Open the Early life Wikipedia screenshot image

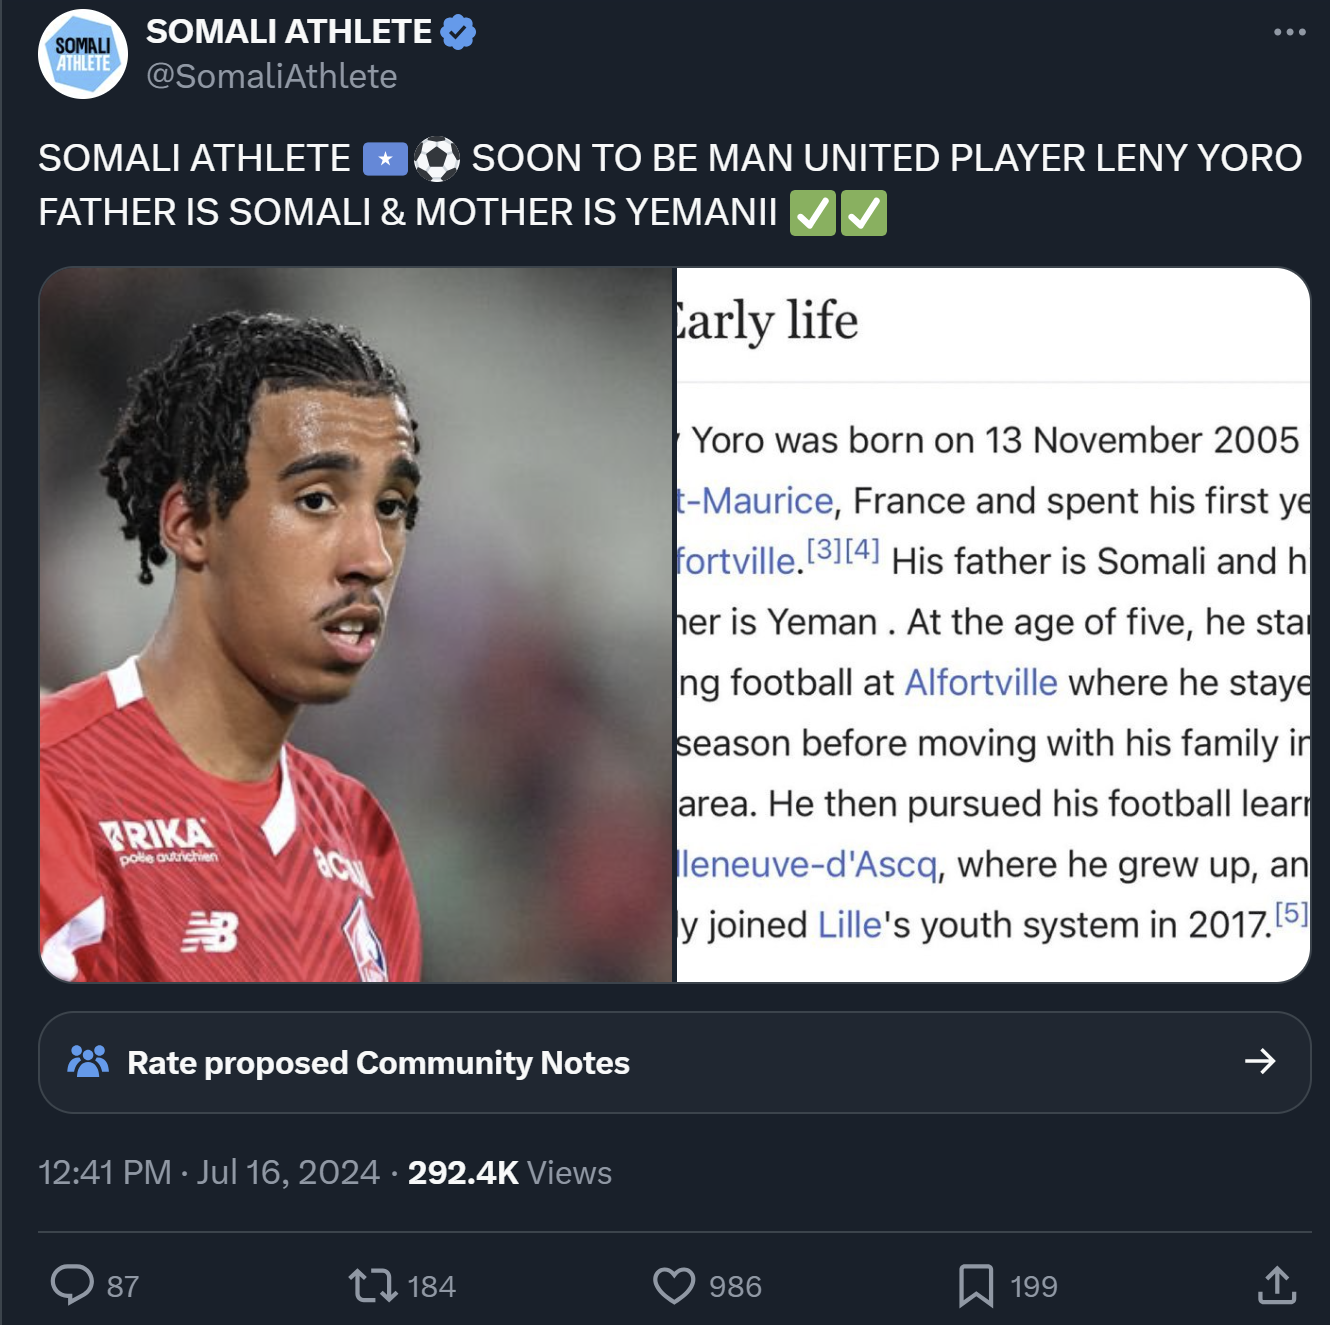tap(993, 624)
